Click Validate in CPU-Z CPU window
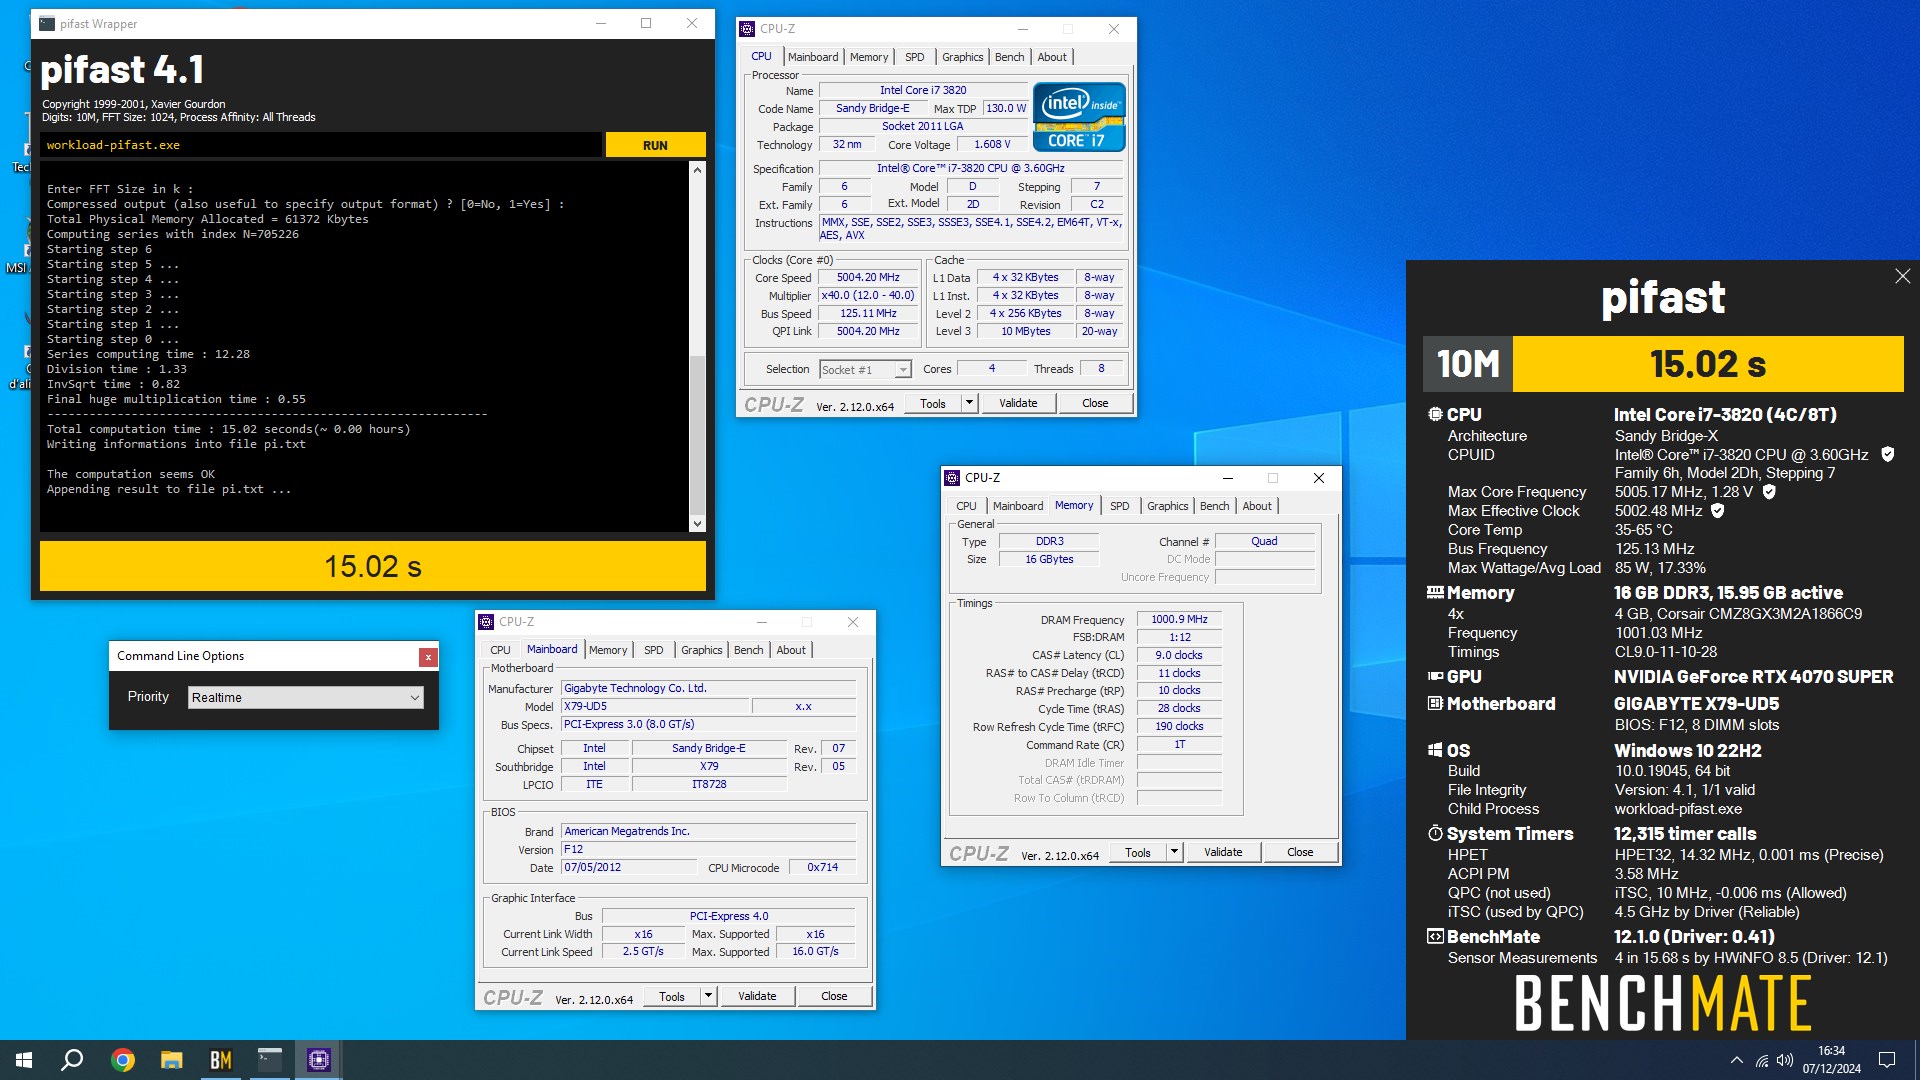Viewport: 1920px width, 1080px height. tap(1018, 403)
